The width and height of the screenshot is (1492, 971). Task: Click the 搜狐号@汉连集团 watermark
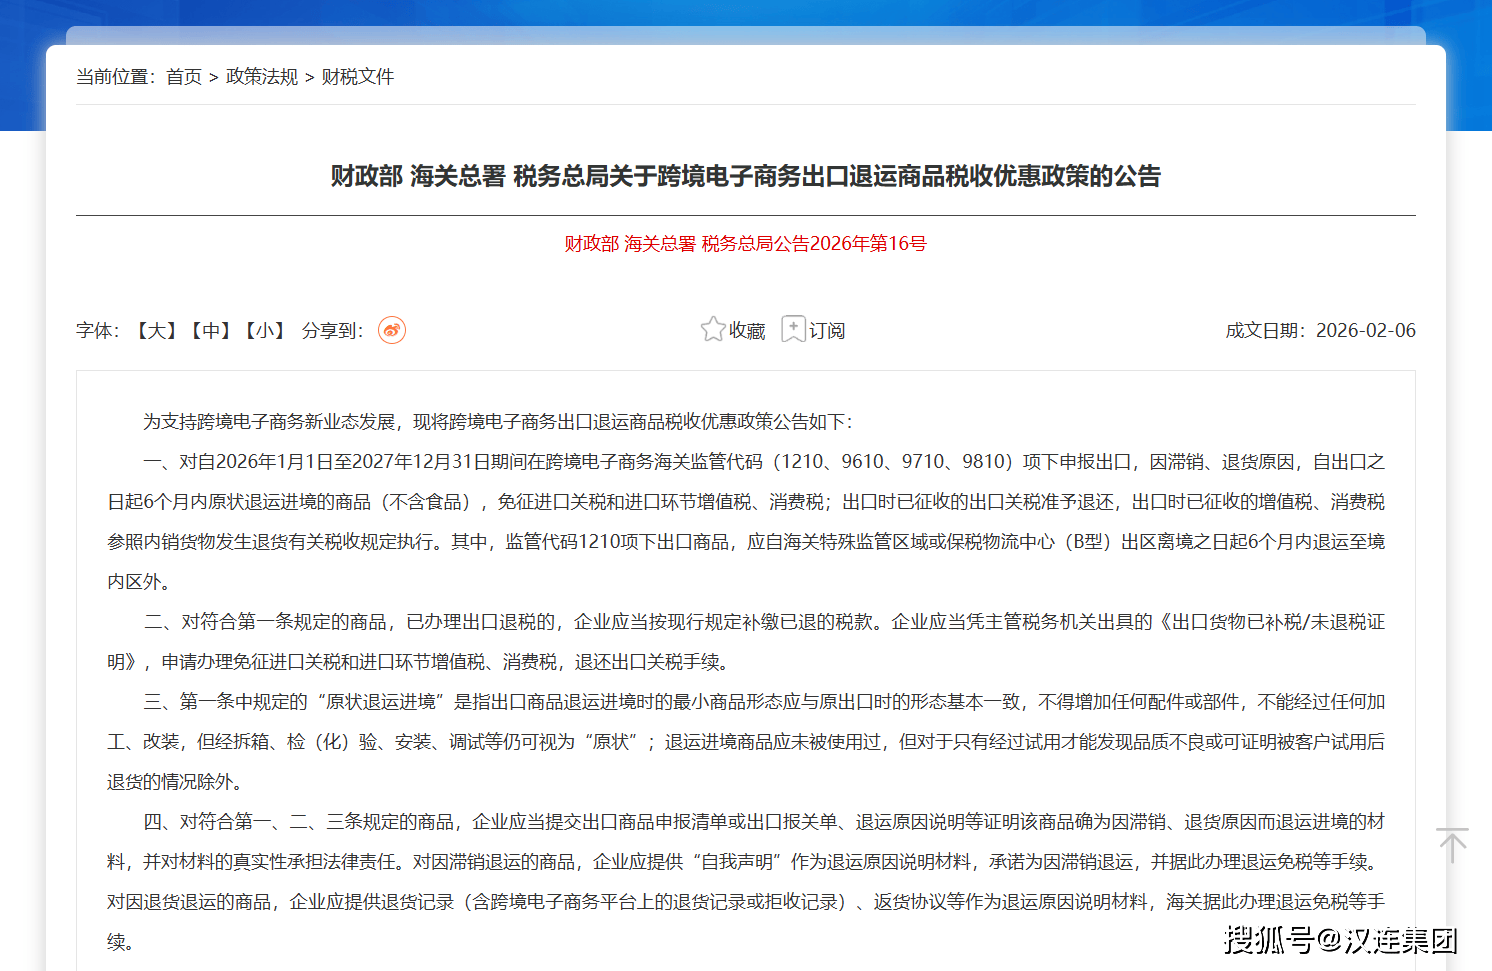[1340, 940]
